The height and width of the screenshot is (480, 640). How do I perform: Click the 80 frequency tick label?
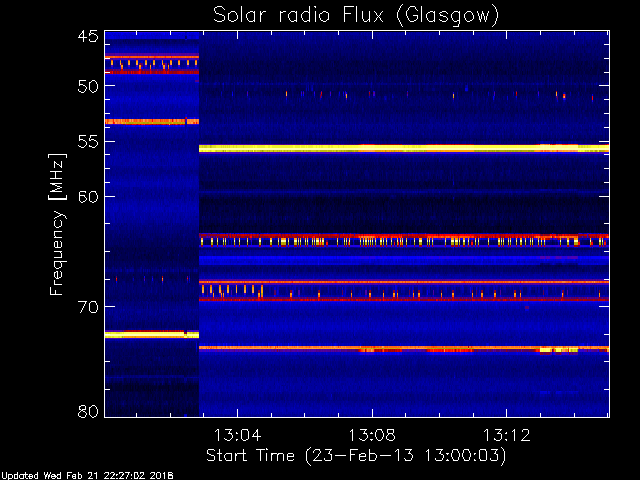88,411
